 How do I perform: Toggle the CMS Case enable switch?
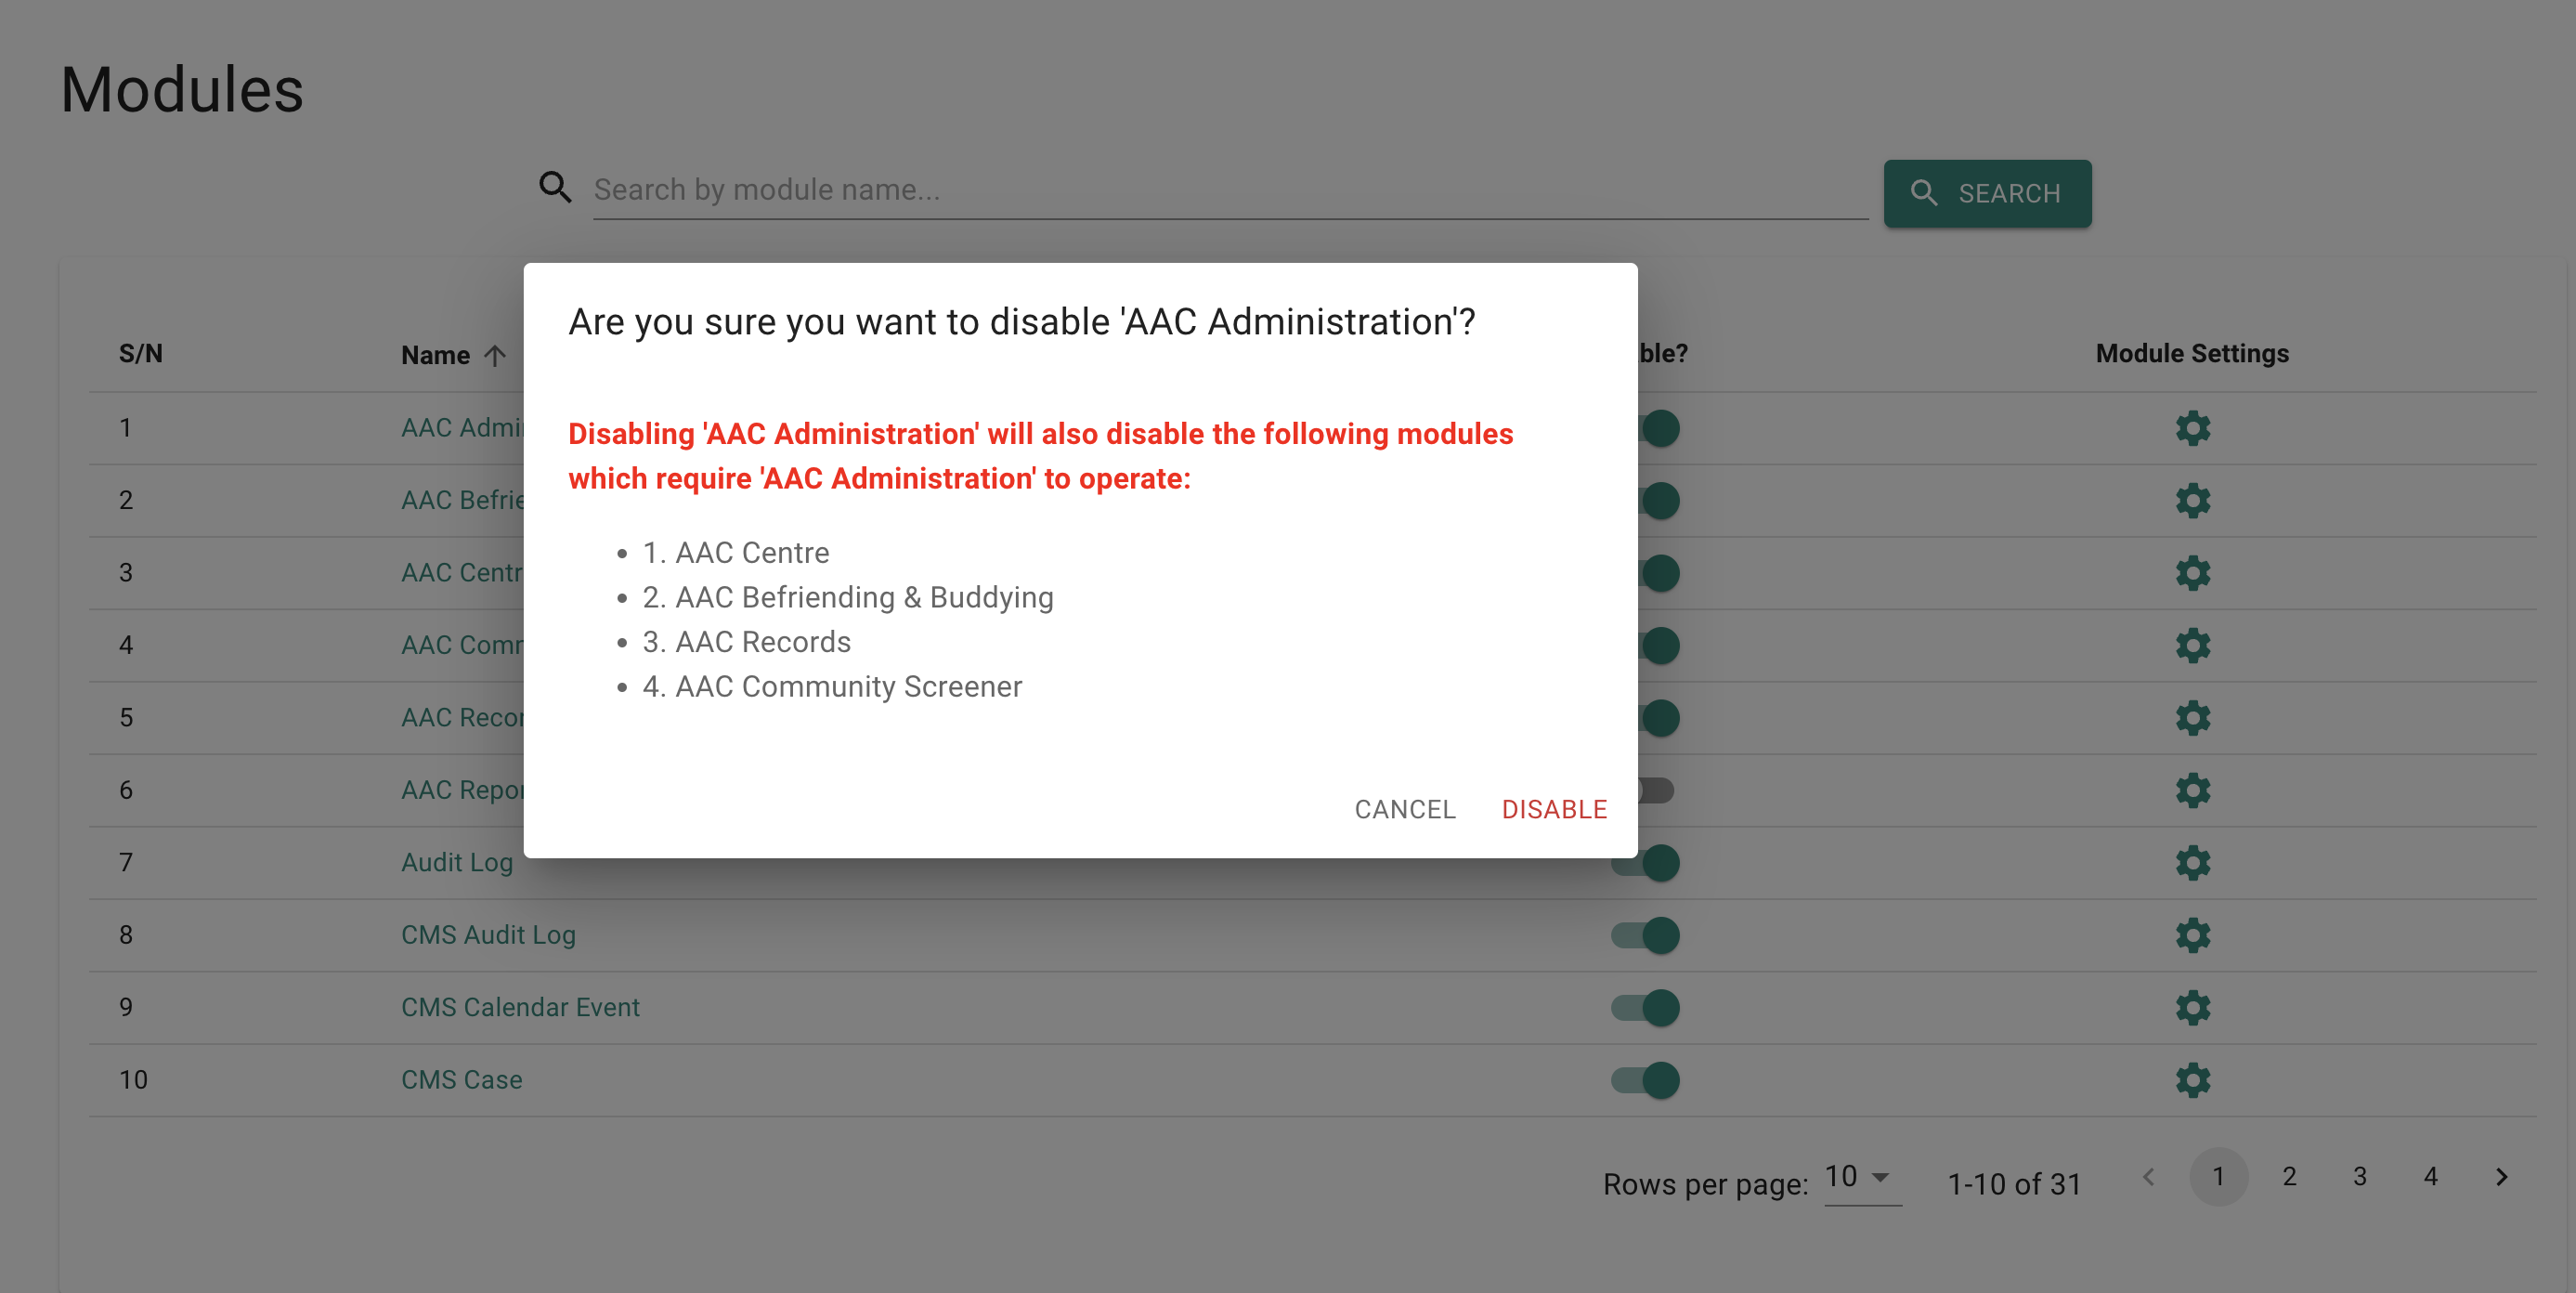(x=1645, y=1080)
